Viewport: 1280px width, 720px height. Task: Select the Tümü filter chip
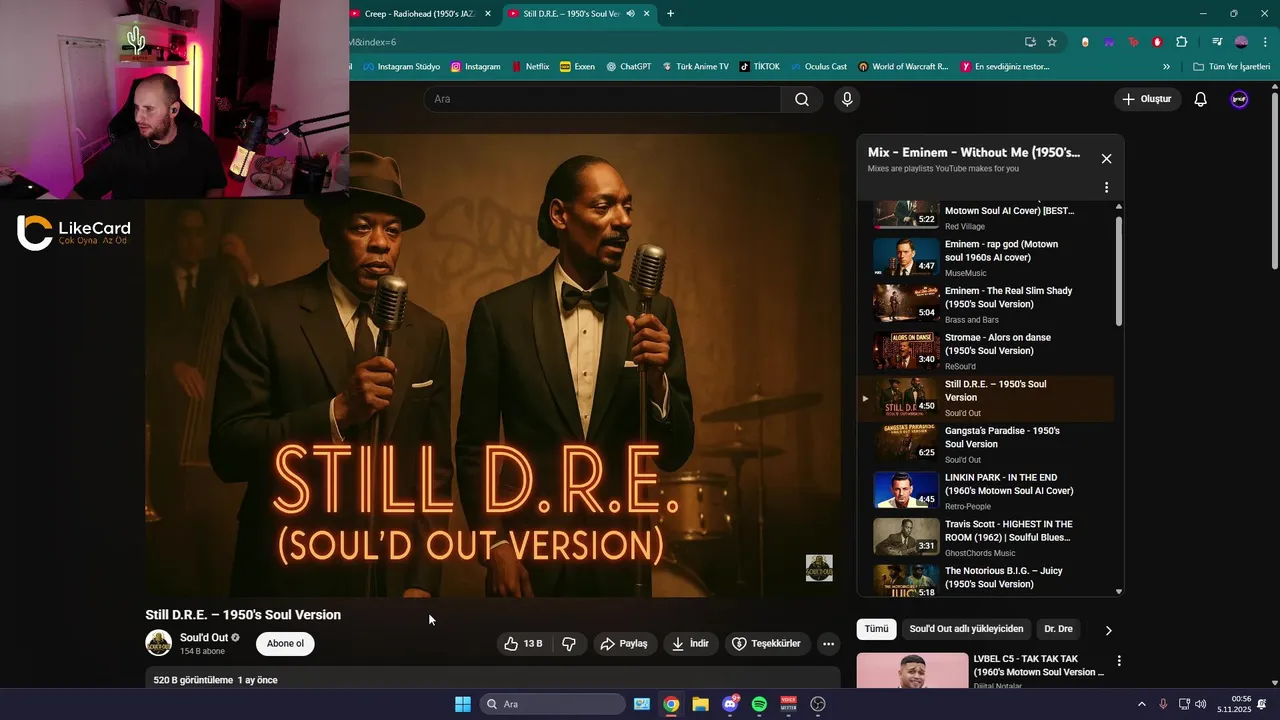coord(876,629)
